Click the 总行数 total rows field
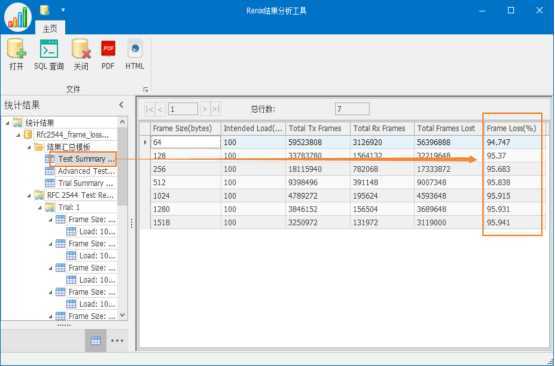Screen dimensions: 555x366 coord(352,109)
